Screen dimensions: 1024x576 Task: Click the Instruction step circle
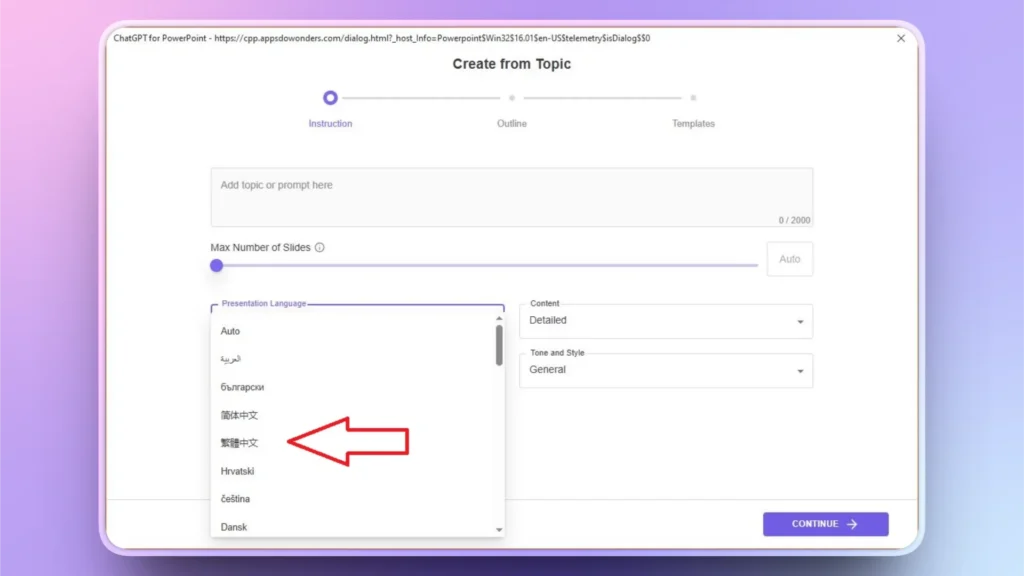point(330,98)
